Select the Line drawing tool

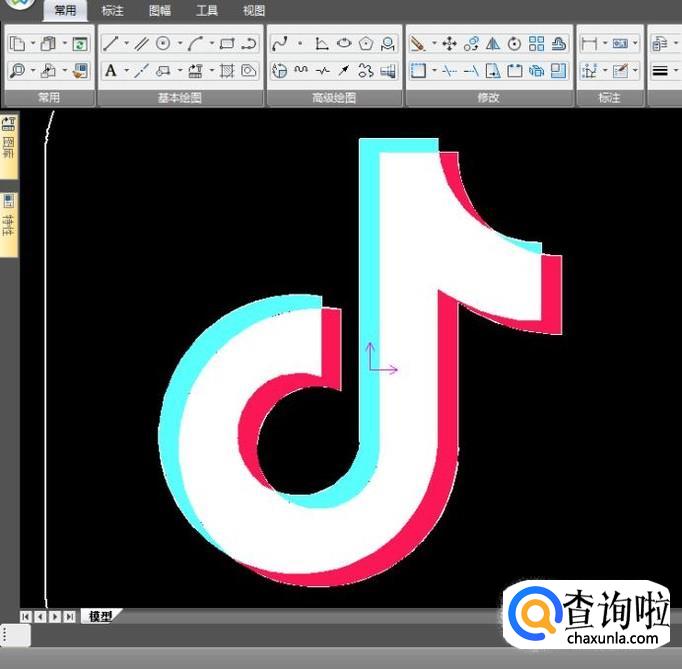[x=110, y=44]
